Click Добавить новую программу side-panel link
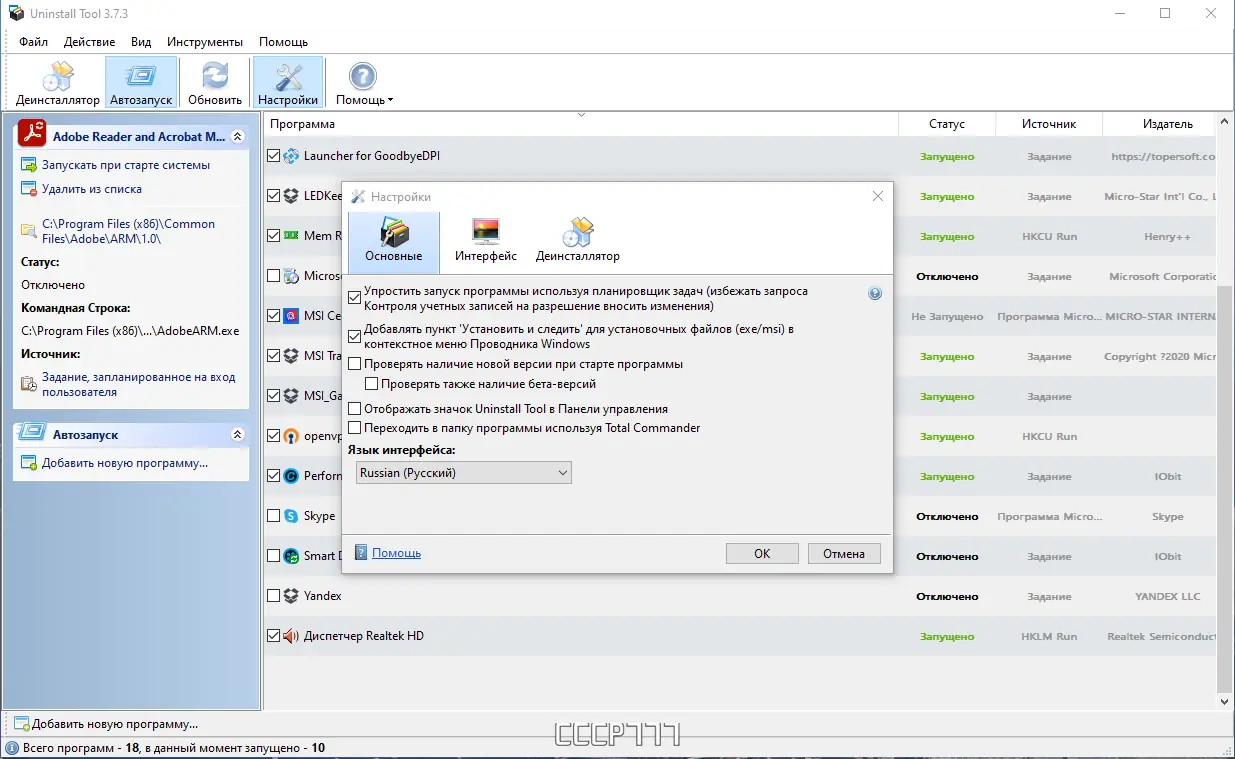 tap(125, 463)
